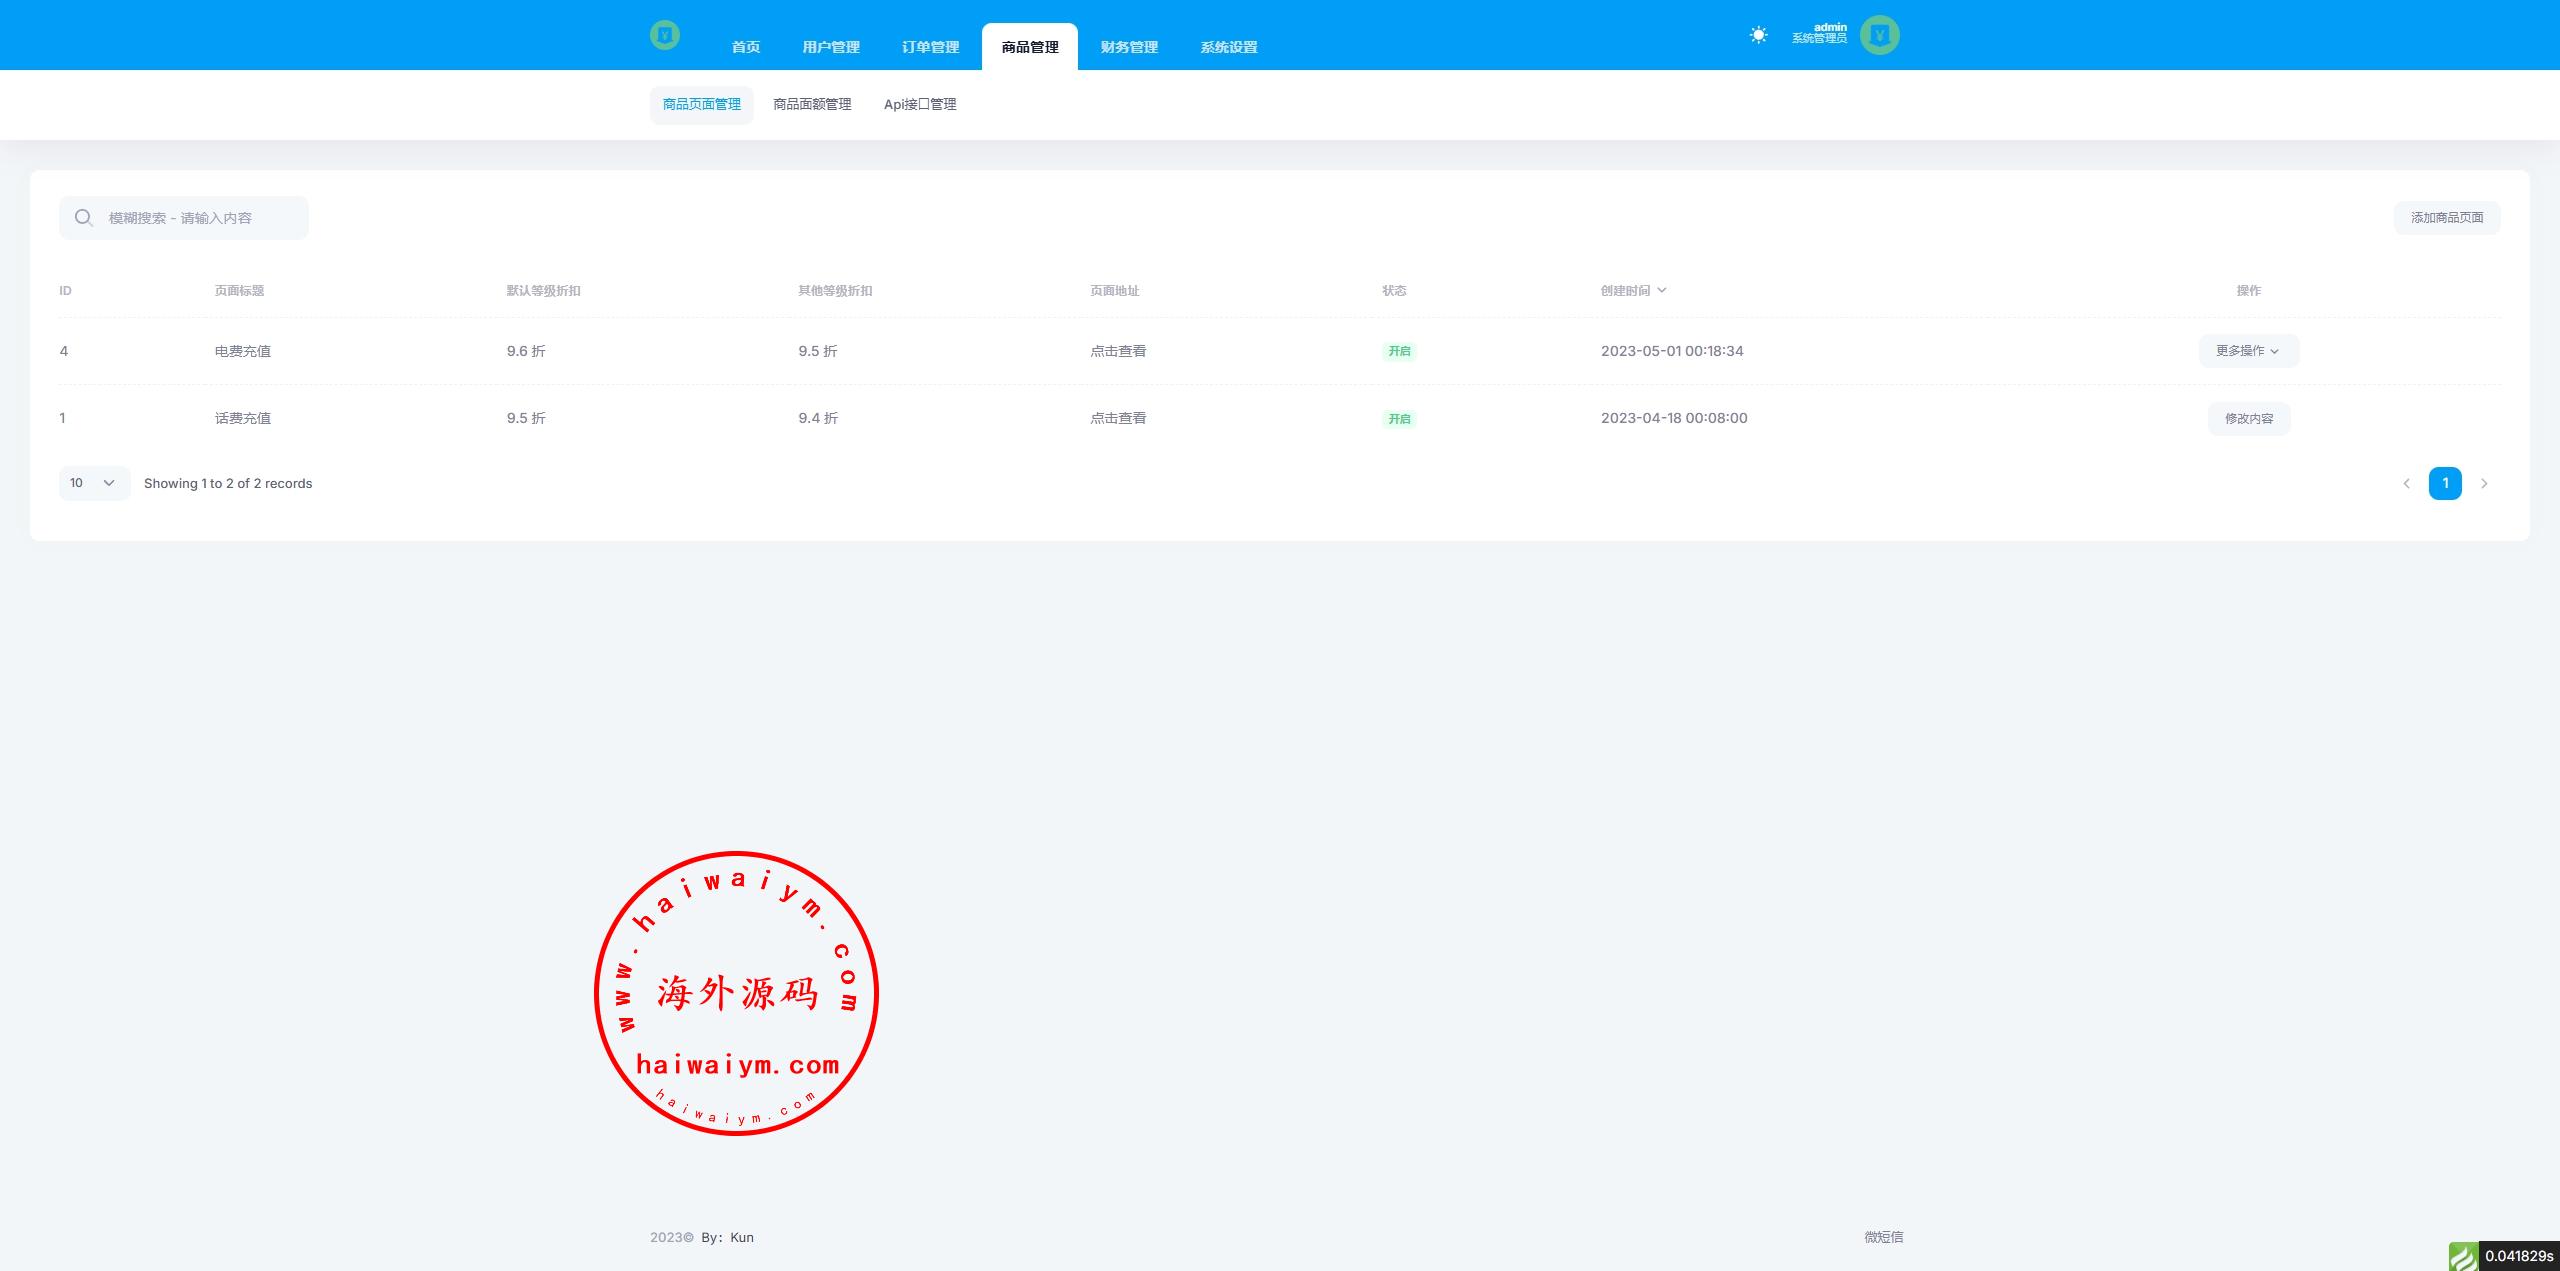Switch to 商品面额管理 sub-tab

[812, 104]
